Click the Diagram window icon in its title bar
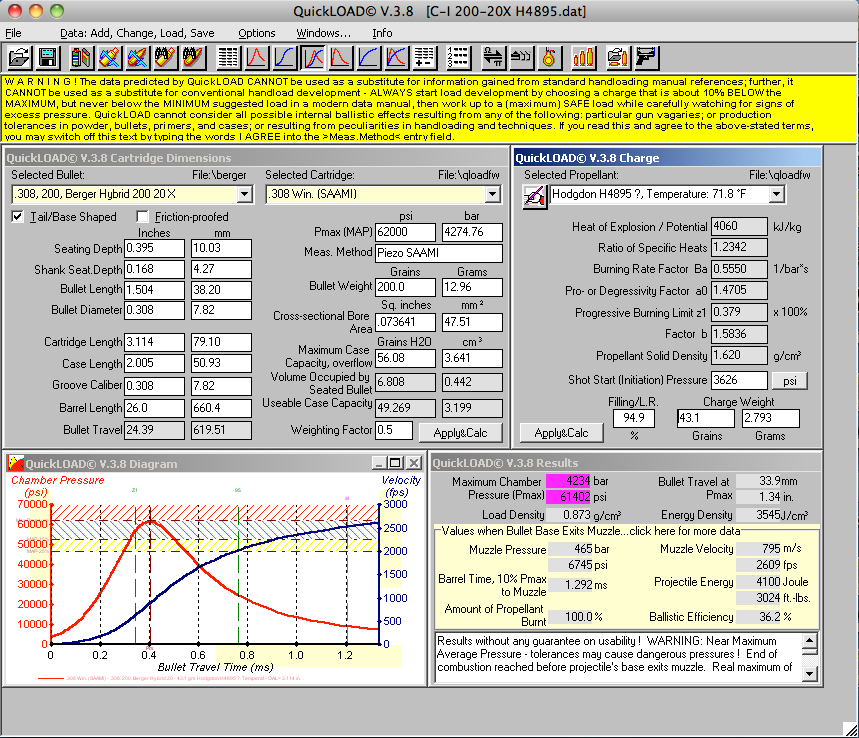Image resolution: width=859 pixels, height=738 pixels. 16,464
